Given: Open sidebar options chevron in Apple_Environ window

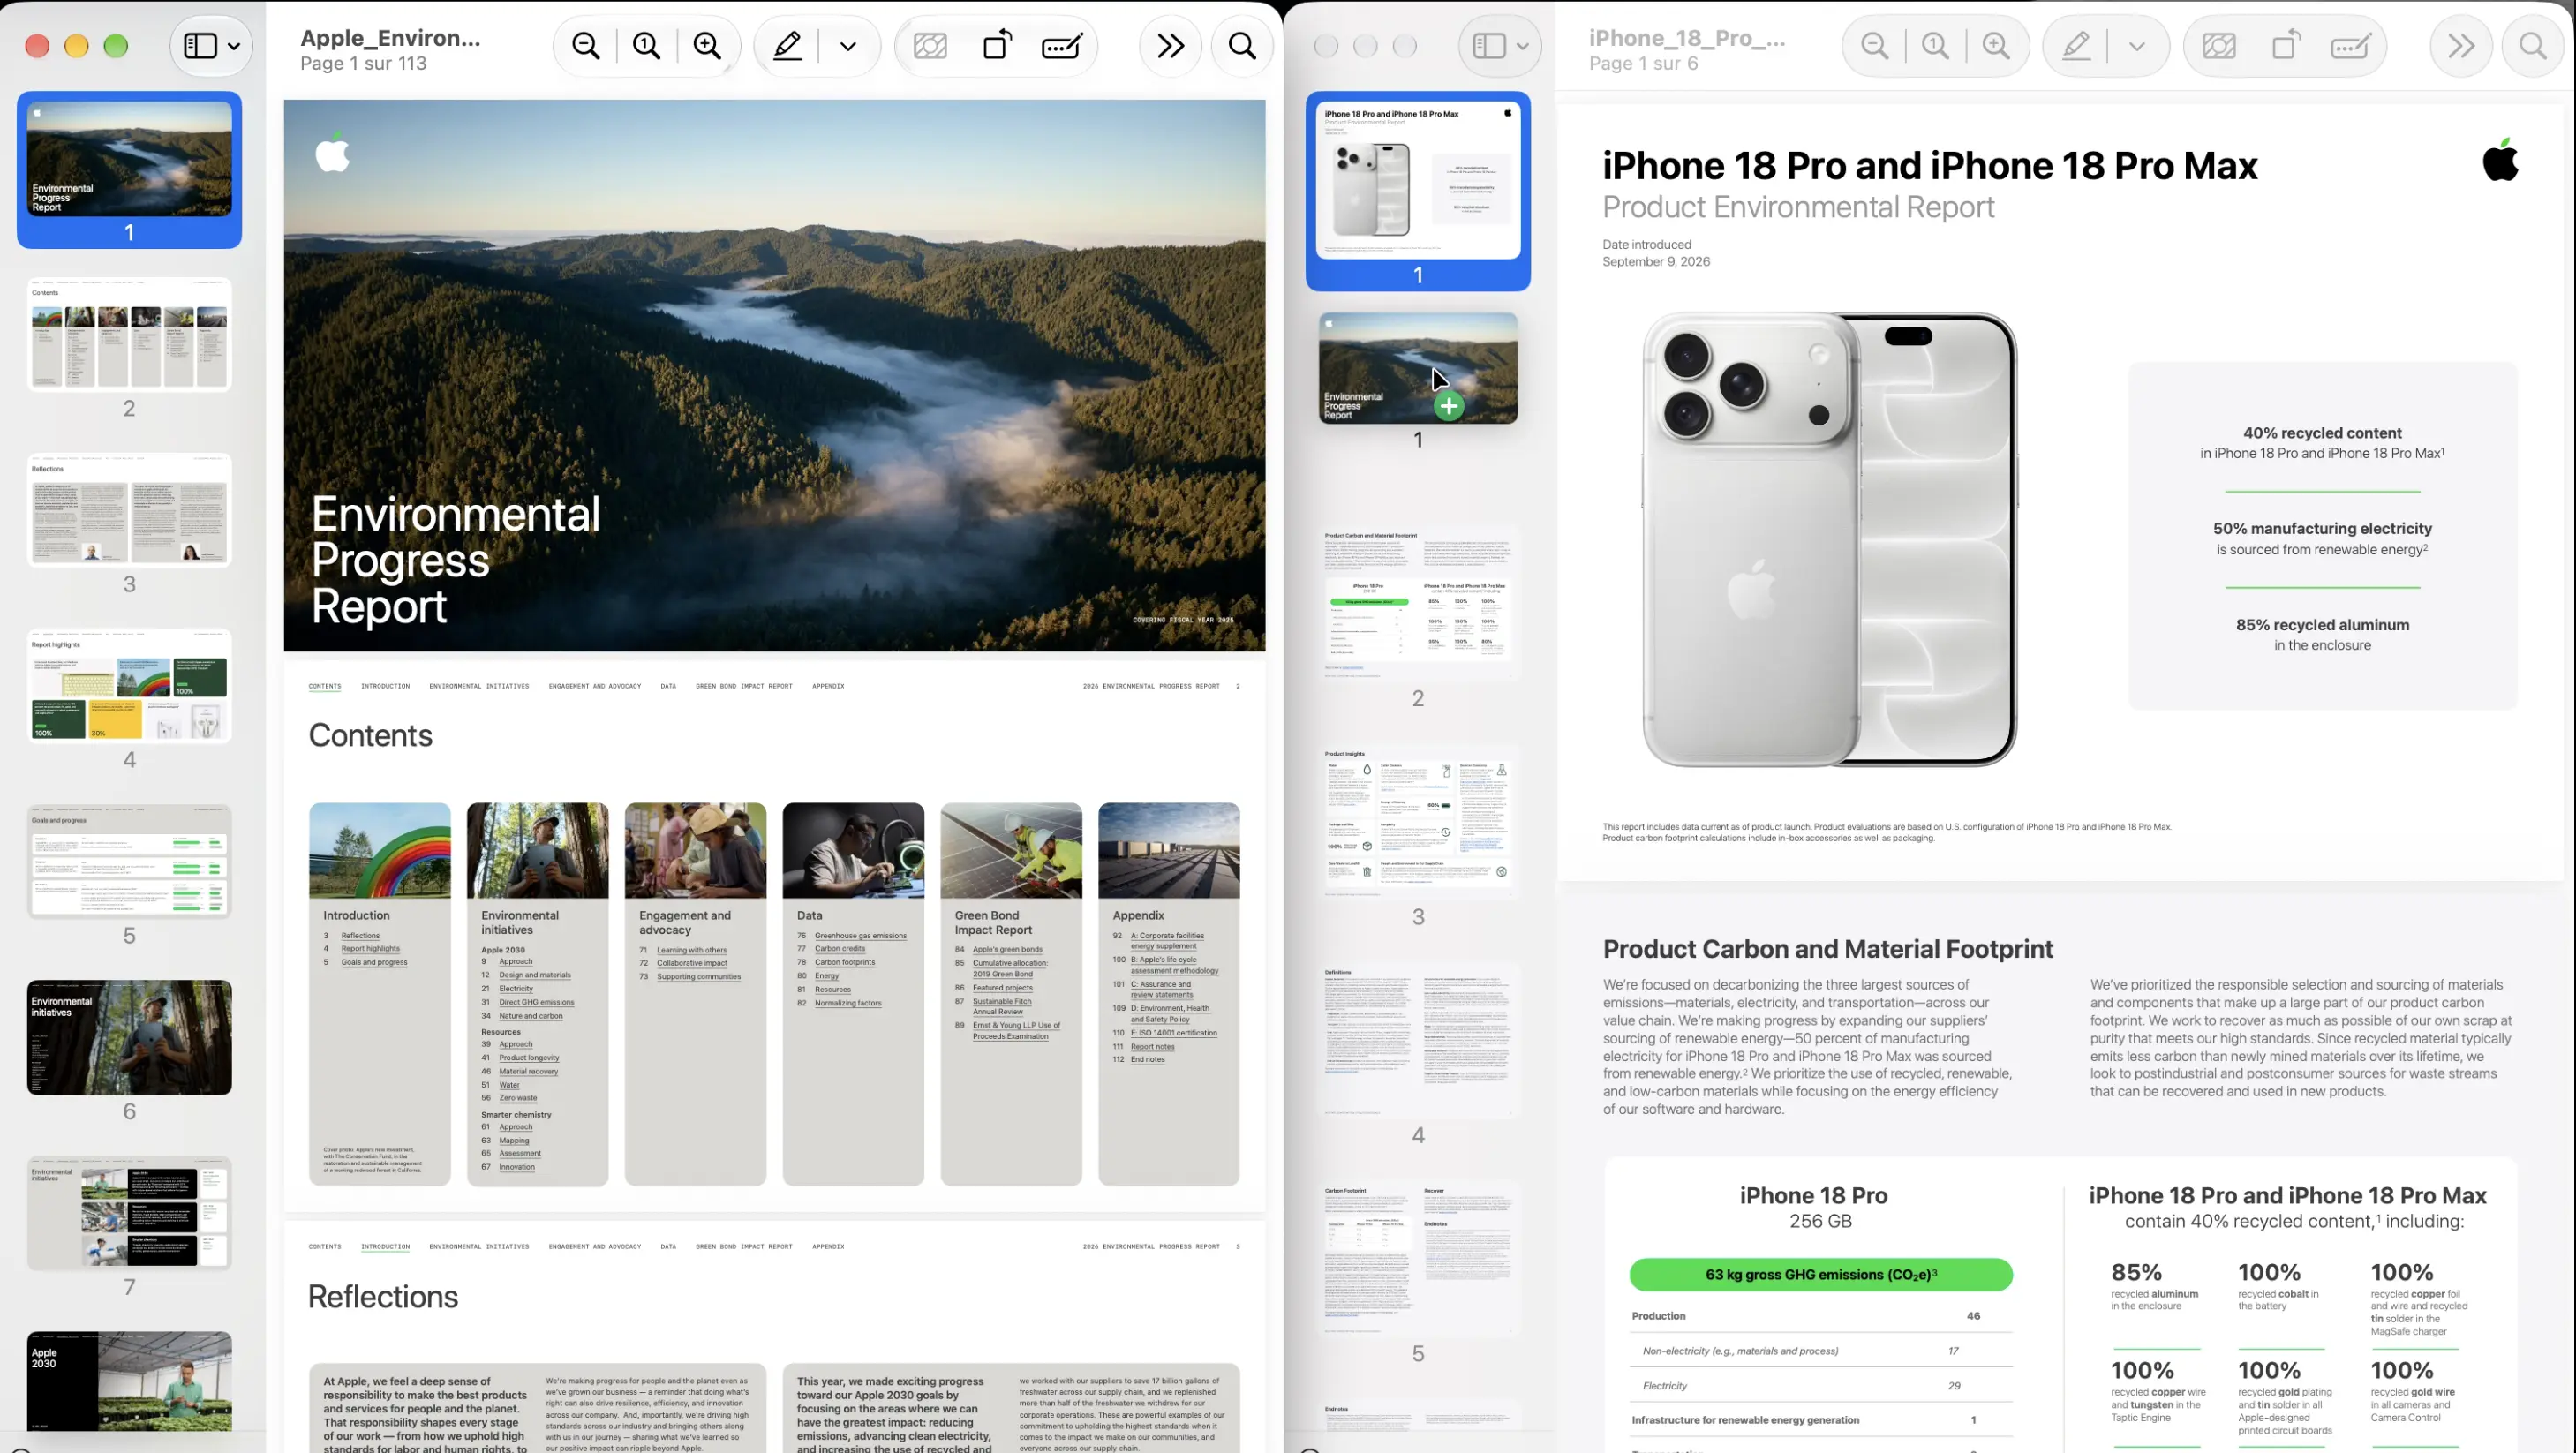Looking at the screenshot, I should pos(234,46).
